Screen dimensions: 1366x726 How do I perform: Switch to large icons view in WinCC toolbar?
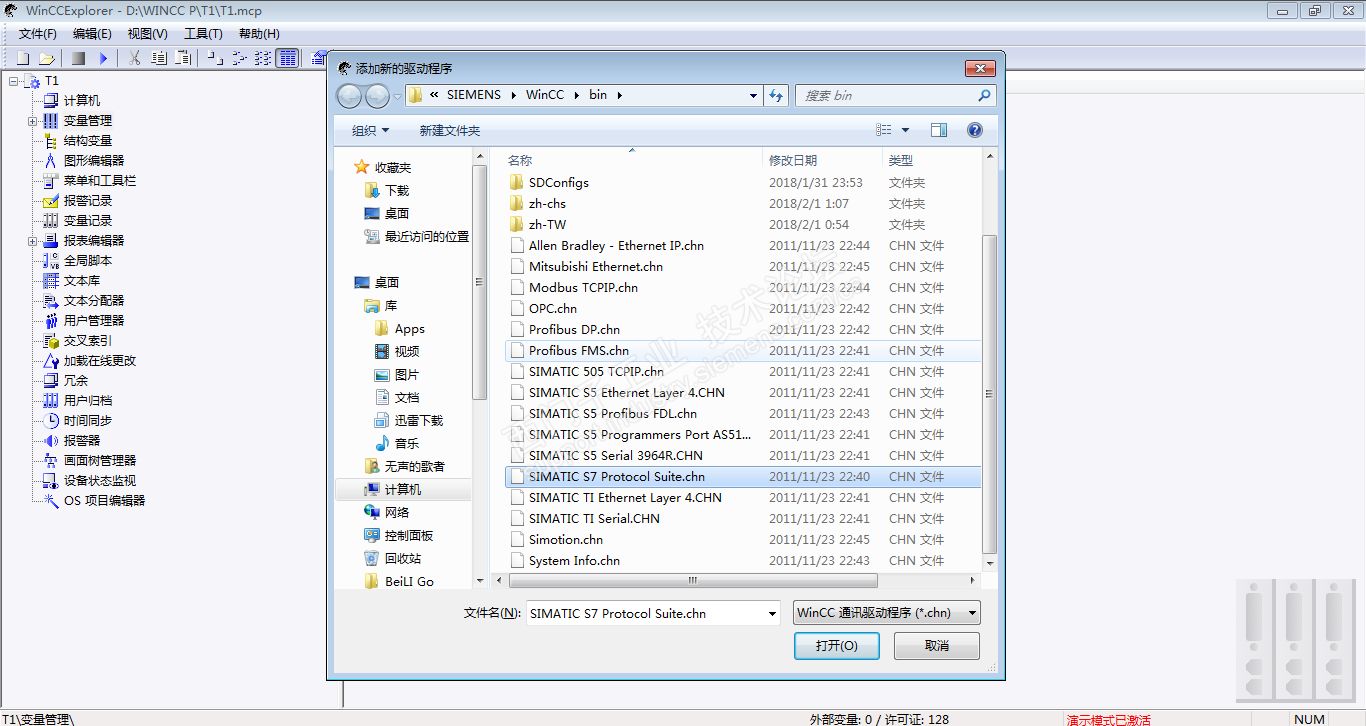[x=214, y=58]
